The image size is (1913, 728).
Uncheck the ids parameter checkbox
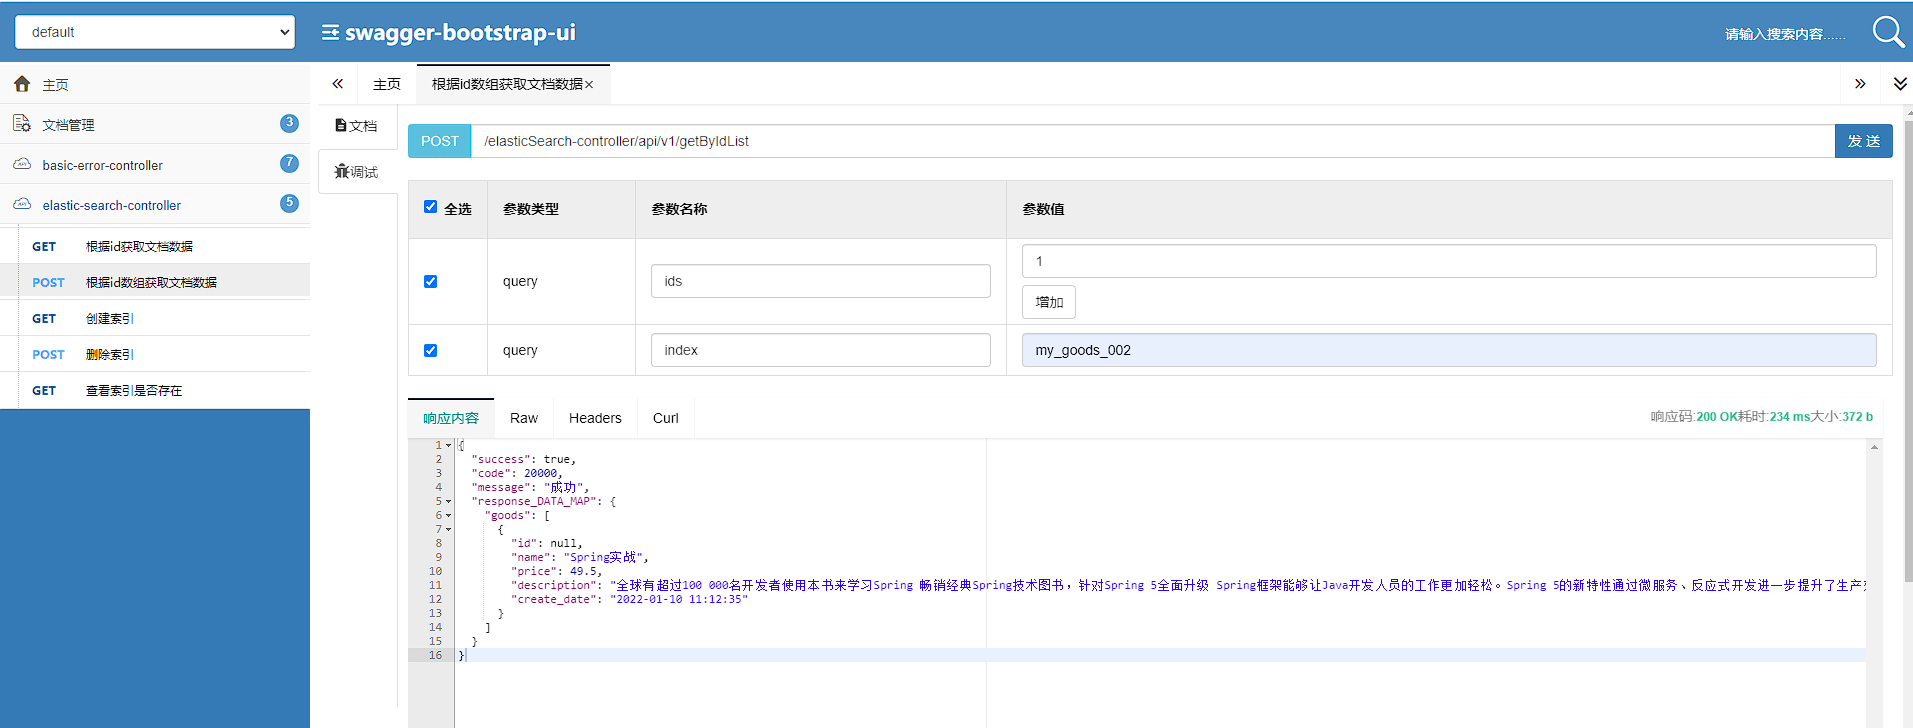430,281
